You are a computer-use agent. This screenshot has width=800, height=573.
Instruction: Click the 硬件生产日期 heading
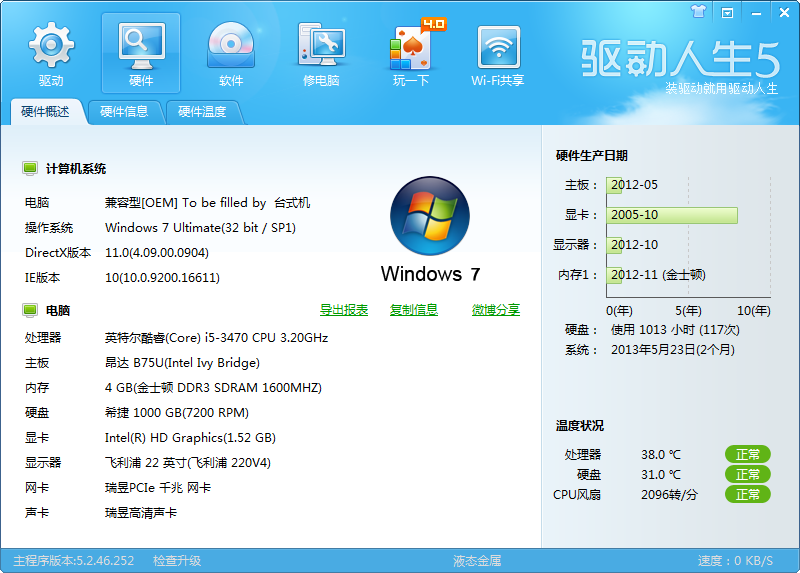point(591,156)
